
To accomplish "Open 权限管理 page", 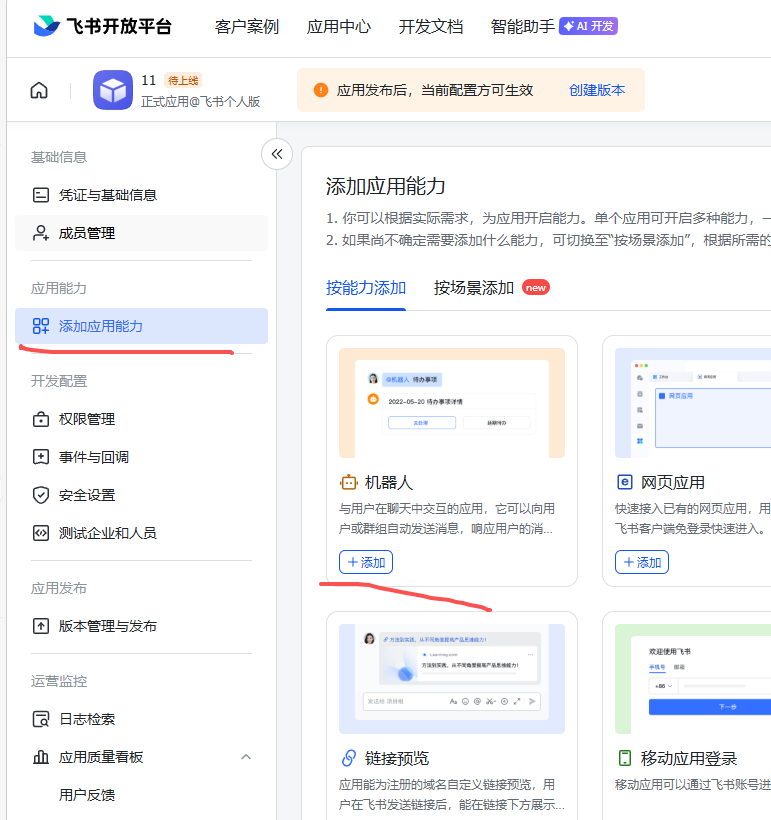I will point(141,419).
